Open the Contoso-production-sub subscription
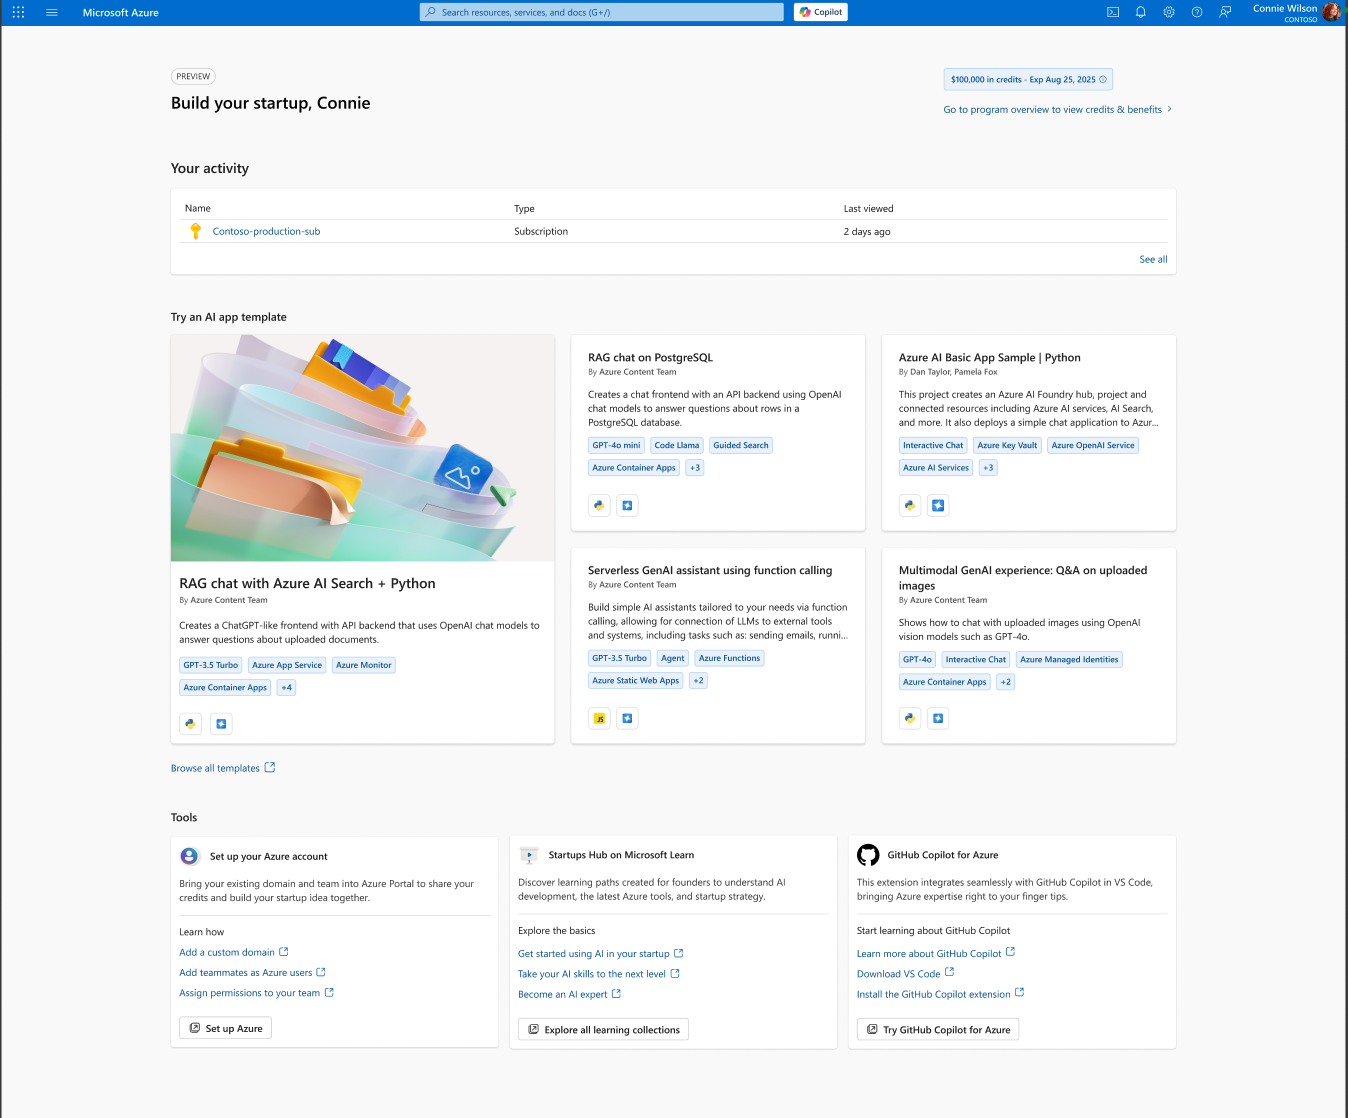The width and height of the screenshot is (1348, 1118). [266, 232]
